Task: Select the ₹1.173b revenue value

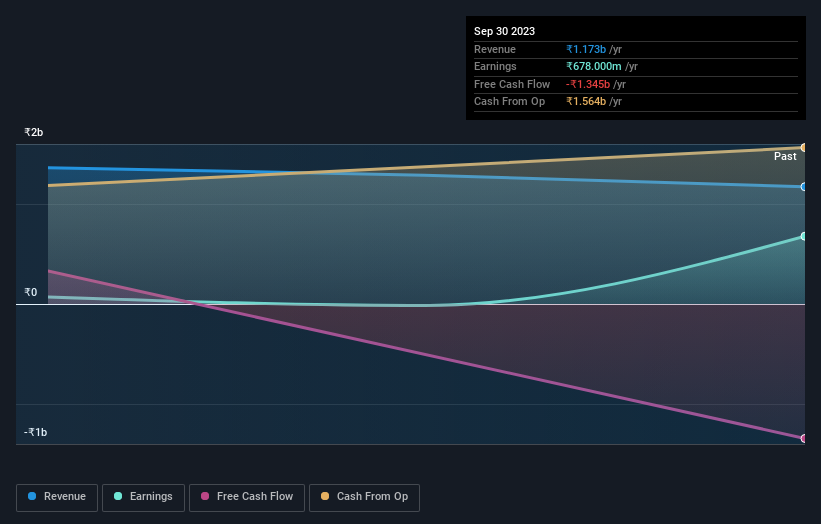Action: [x=586, y=49]
